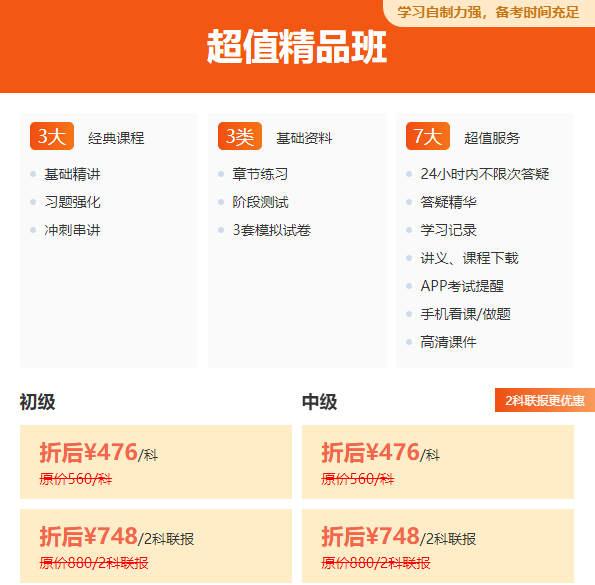Click 初级 原价560/科 strikethrough text
595x585 pixels.
coord(76,479)
